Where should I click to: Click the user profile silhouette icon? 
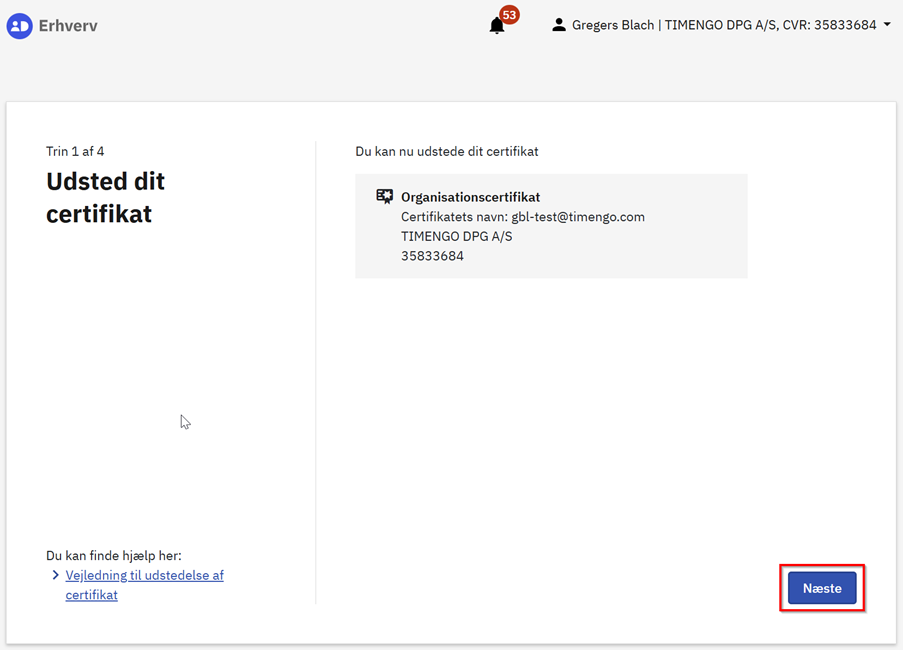point(559,25)
